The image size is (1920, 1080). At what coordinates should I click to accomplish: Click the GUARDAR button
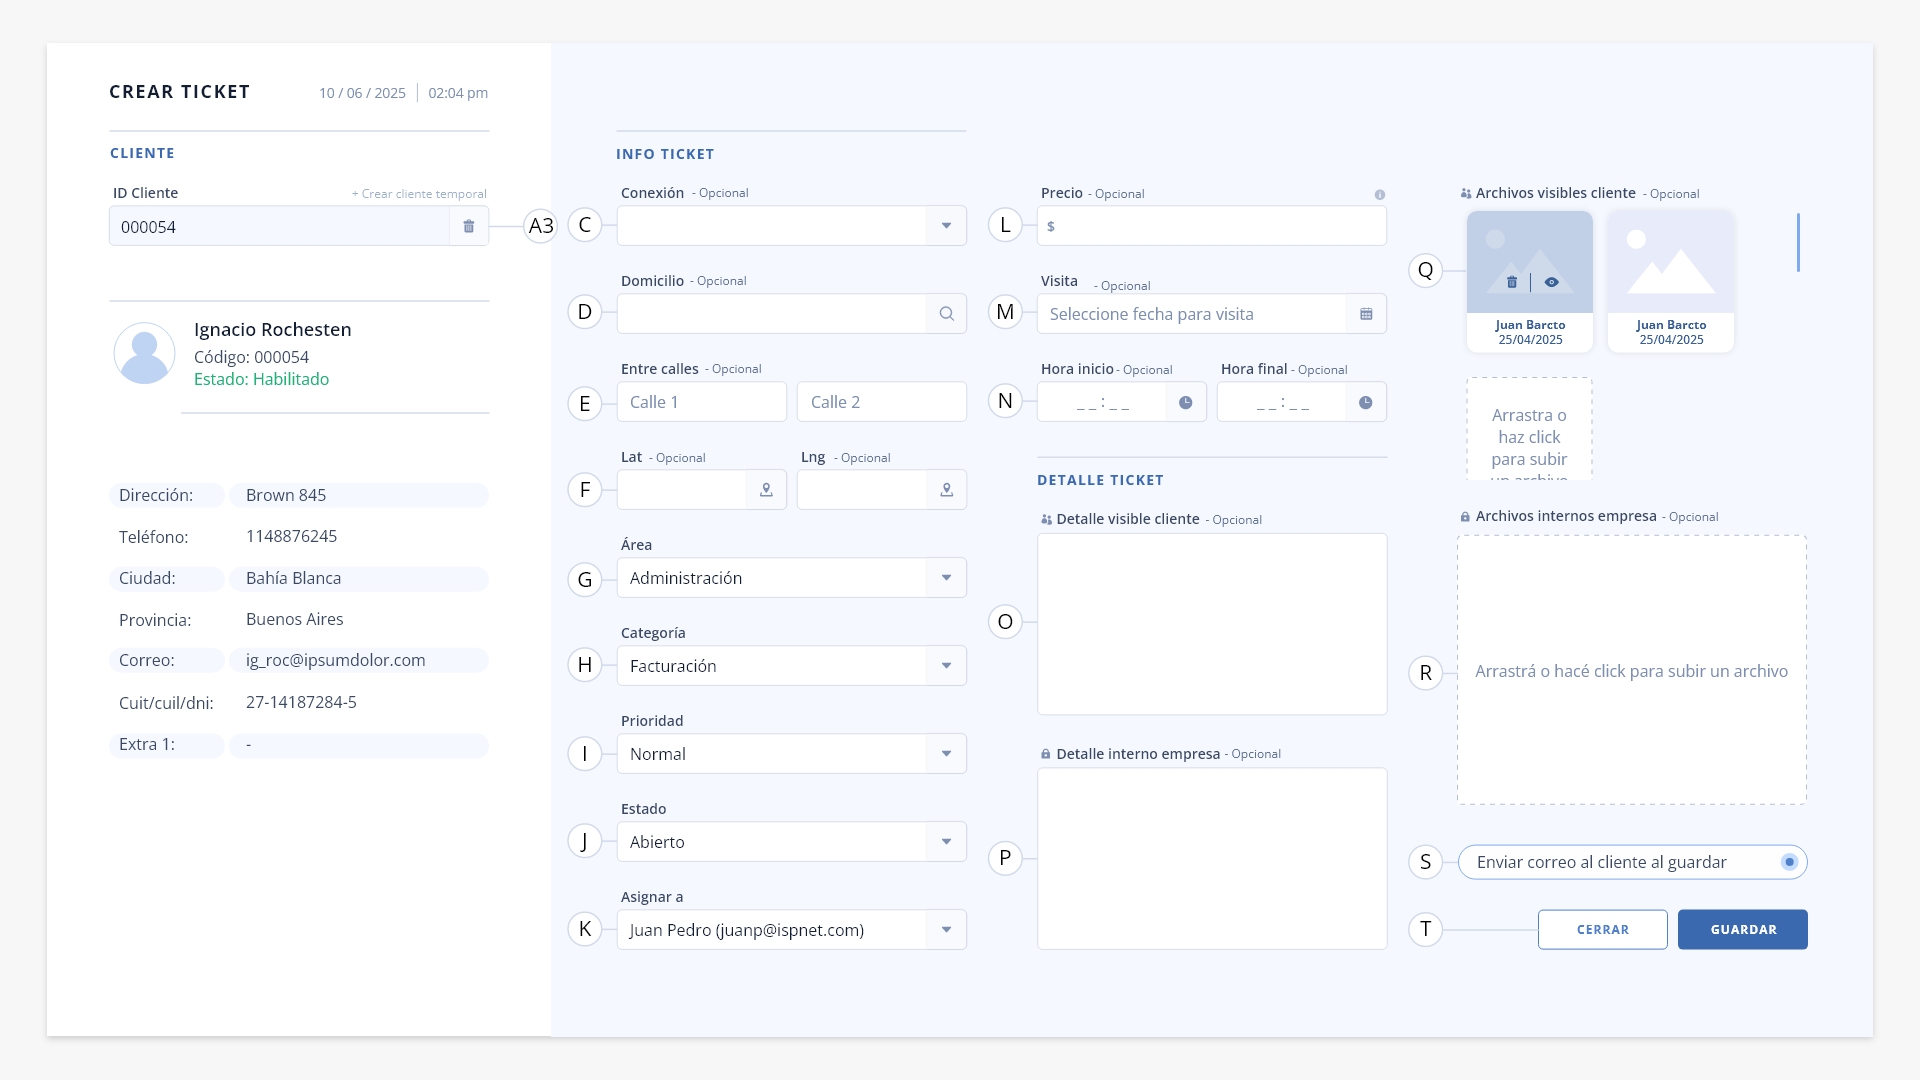[1742, 930]
